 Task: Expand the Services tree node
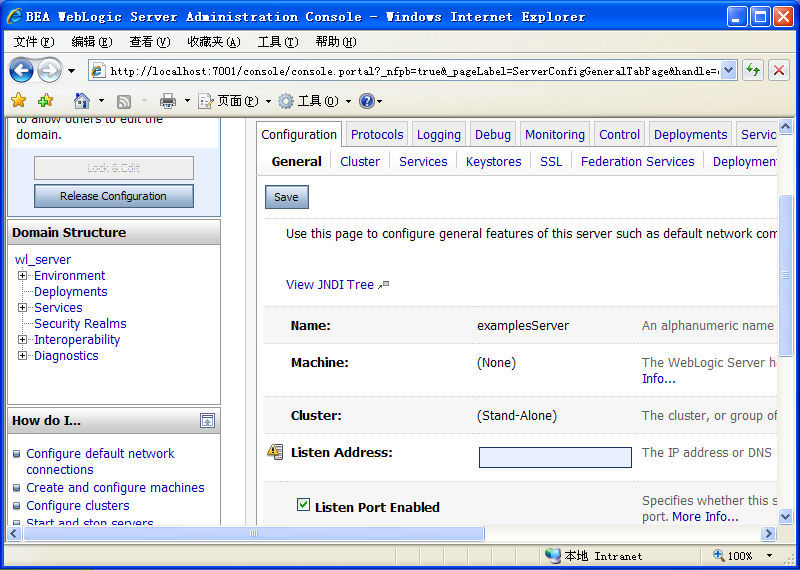[x=22, y=308]
